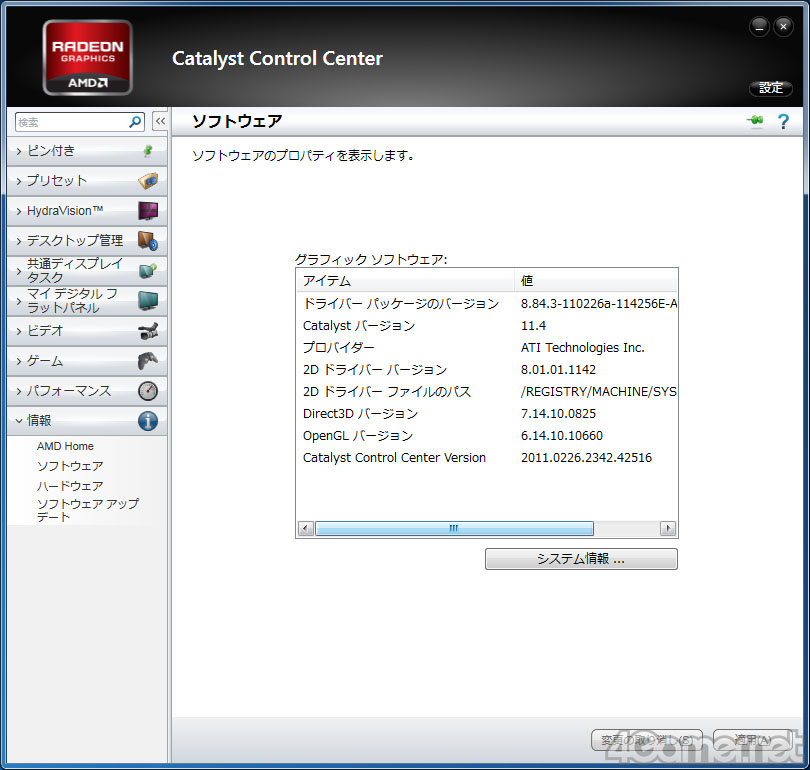
Task: Select the Catalyst バージョン row
Action: coord(487,326)
